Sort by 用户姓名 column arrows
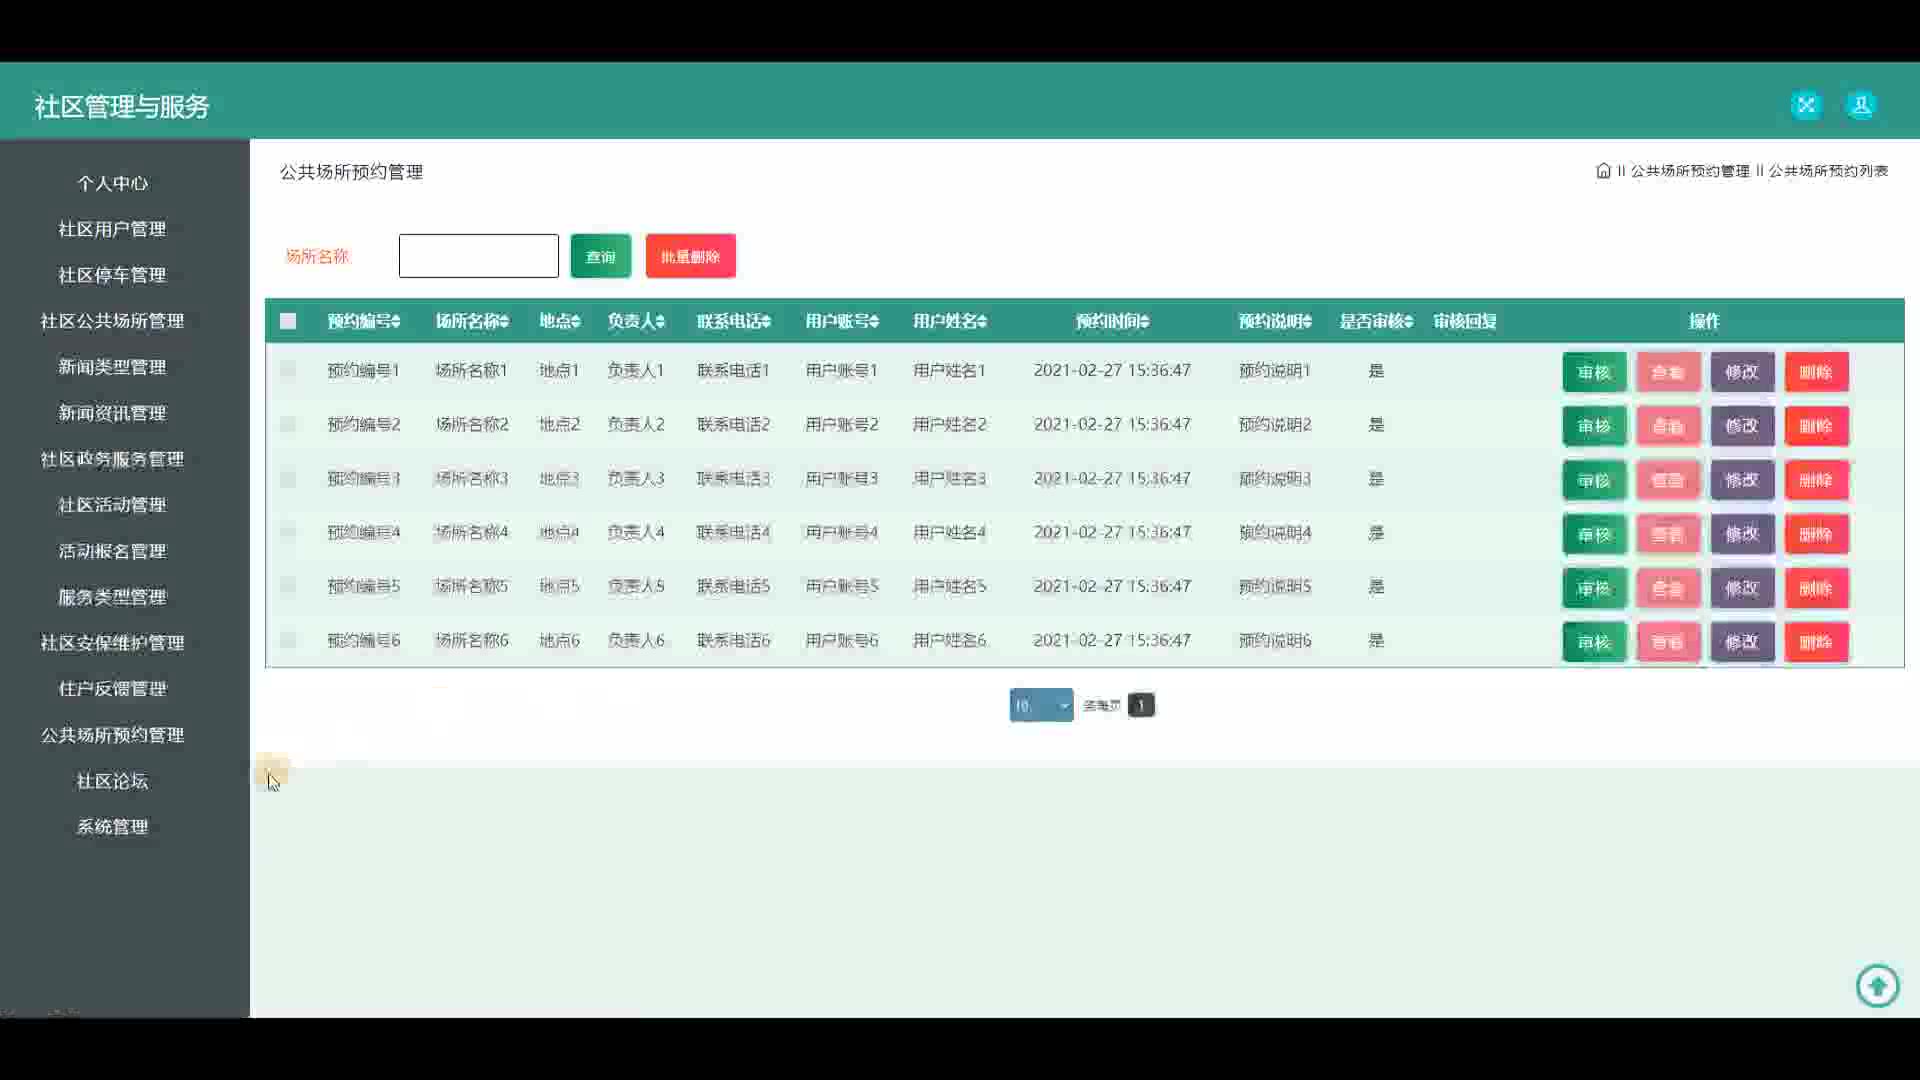Image resolution: width=1920 pixels, height=1080 pixels. pos(982,321)
